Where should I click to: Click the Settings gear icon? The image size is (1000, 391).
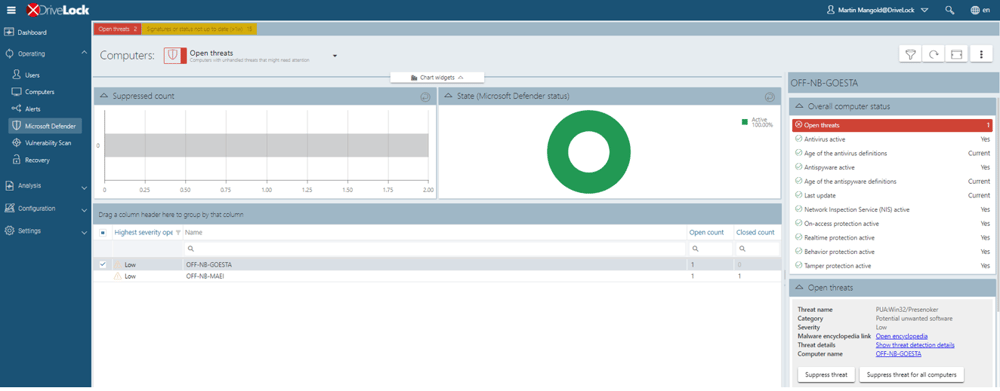[9, 231]
